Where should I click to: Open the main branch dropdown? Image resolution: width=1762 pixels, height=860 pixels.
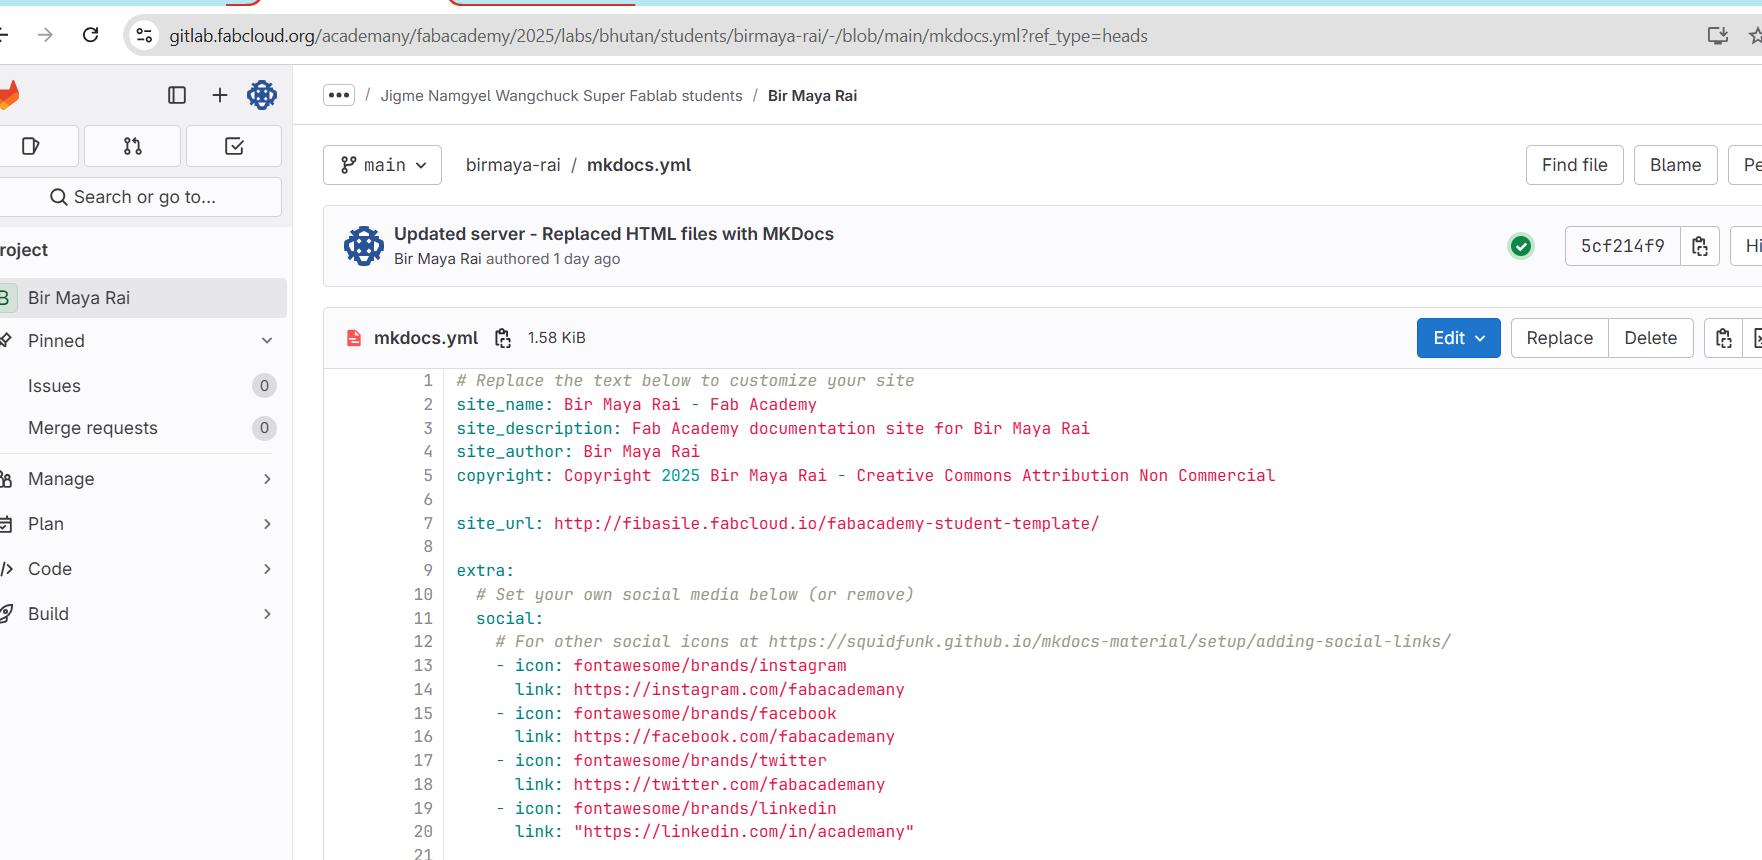pyautogui.click(x=383, y=165)
